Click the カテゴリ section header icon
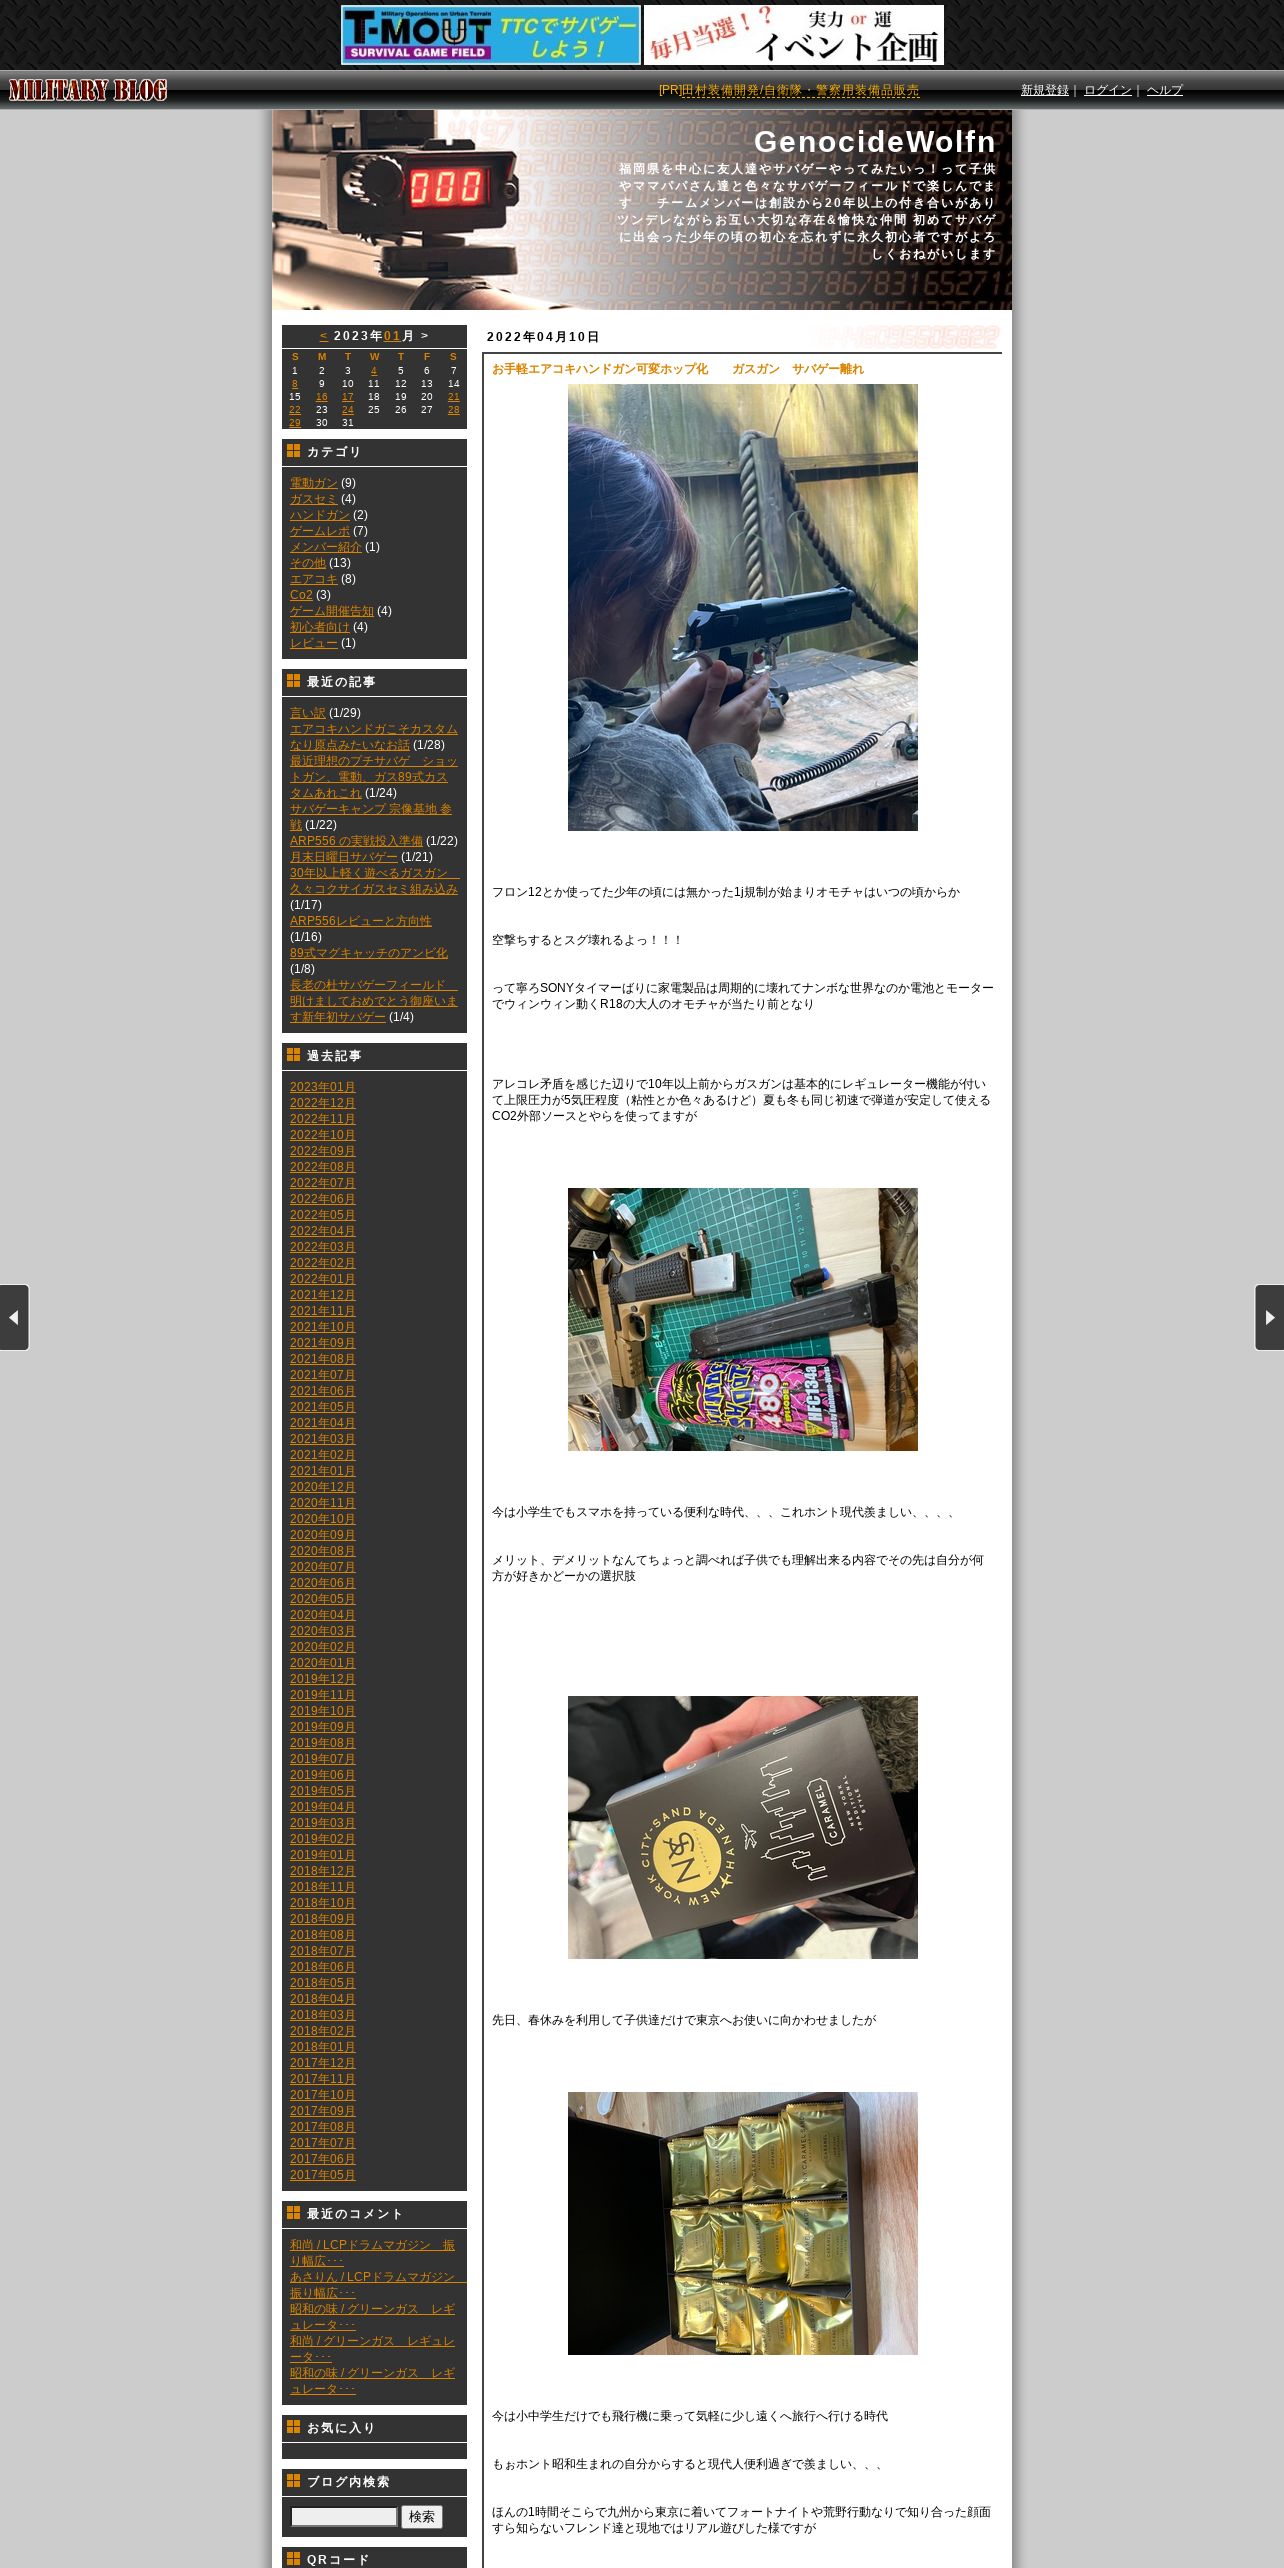The height and width of the screenshot is (2568, 1284). point(293,451)
